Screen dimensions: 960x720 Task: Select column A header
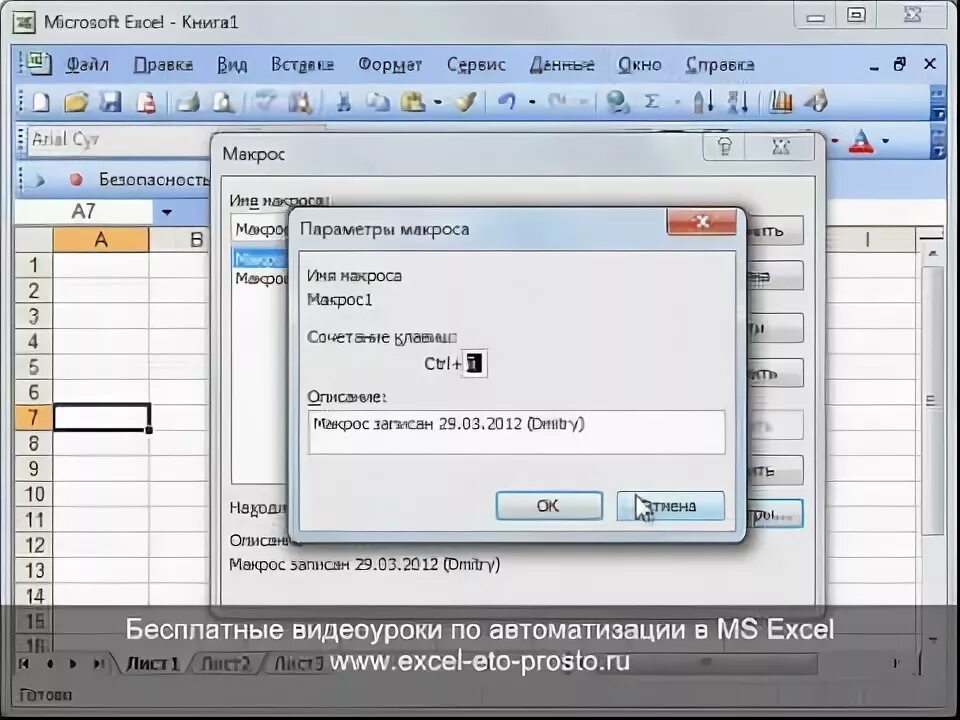(x=101, y=239)
